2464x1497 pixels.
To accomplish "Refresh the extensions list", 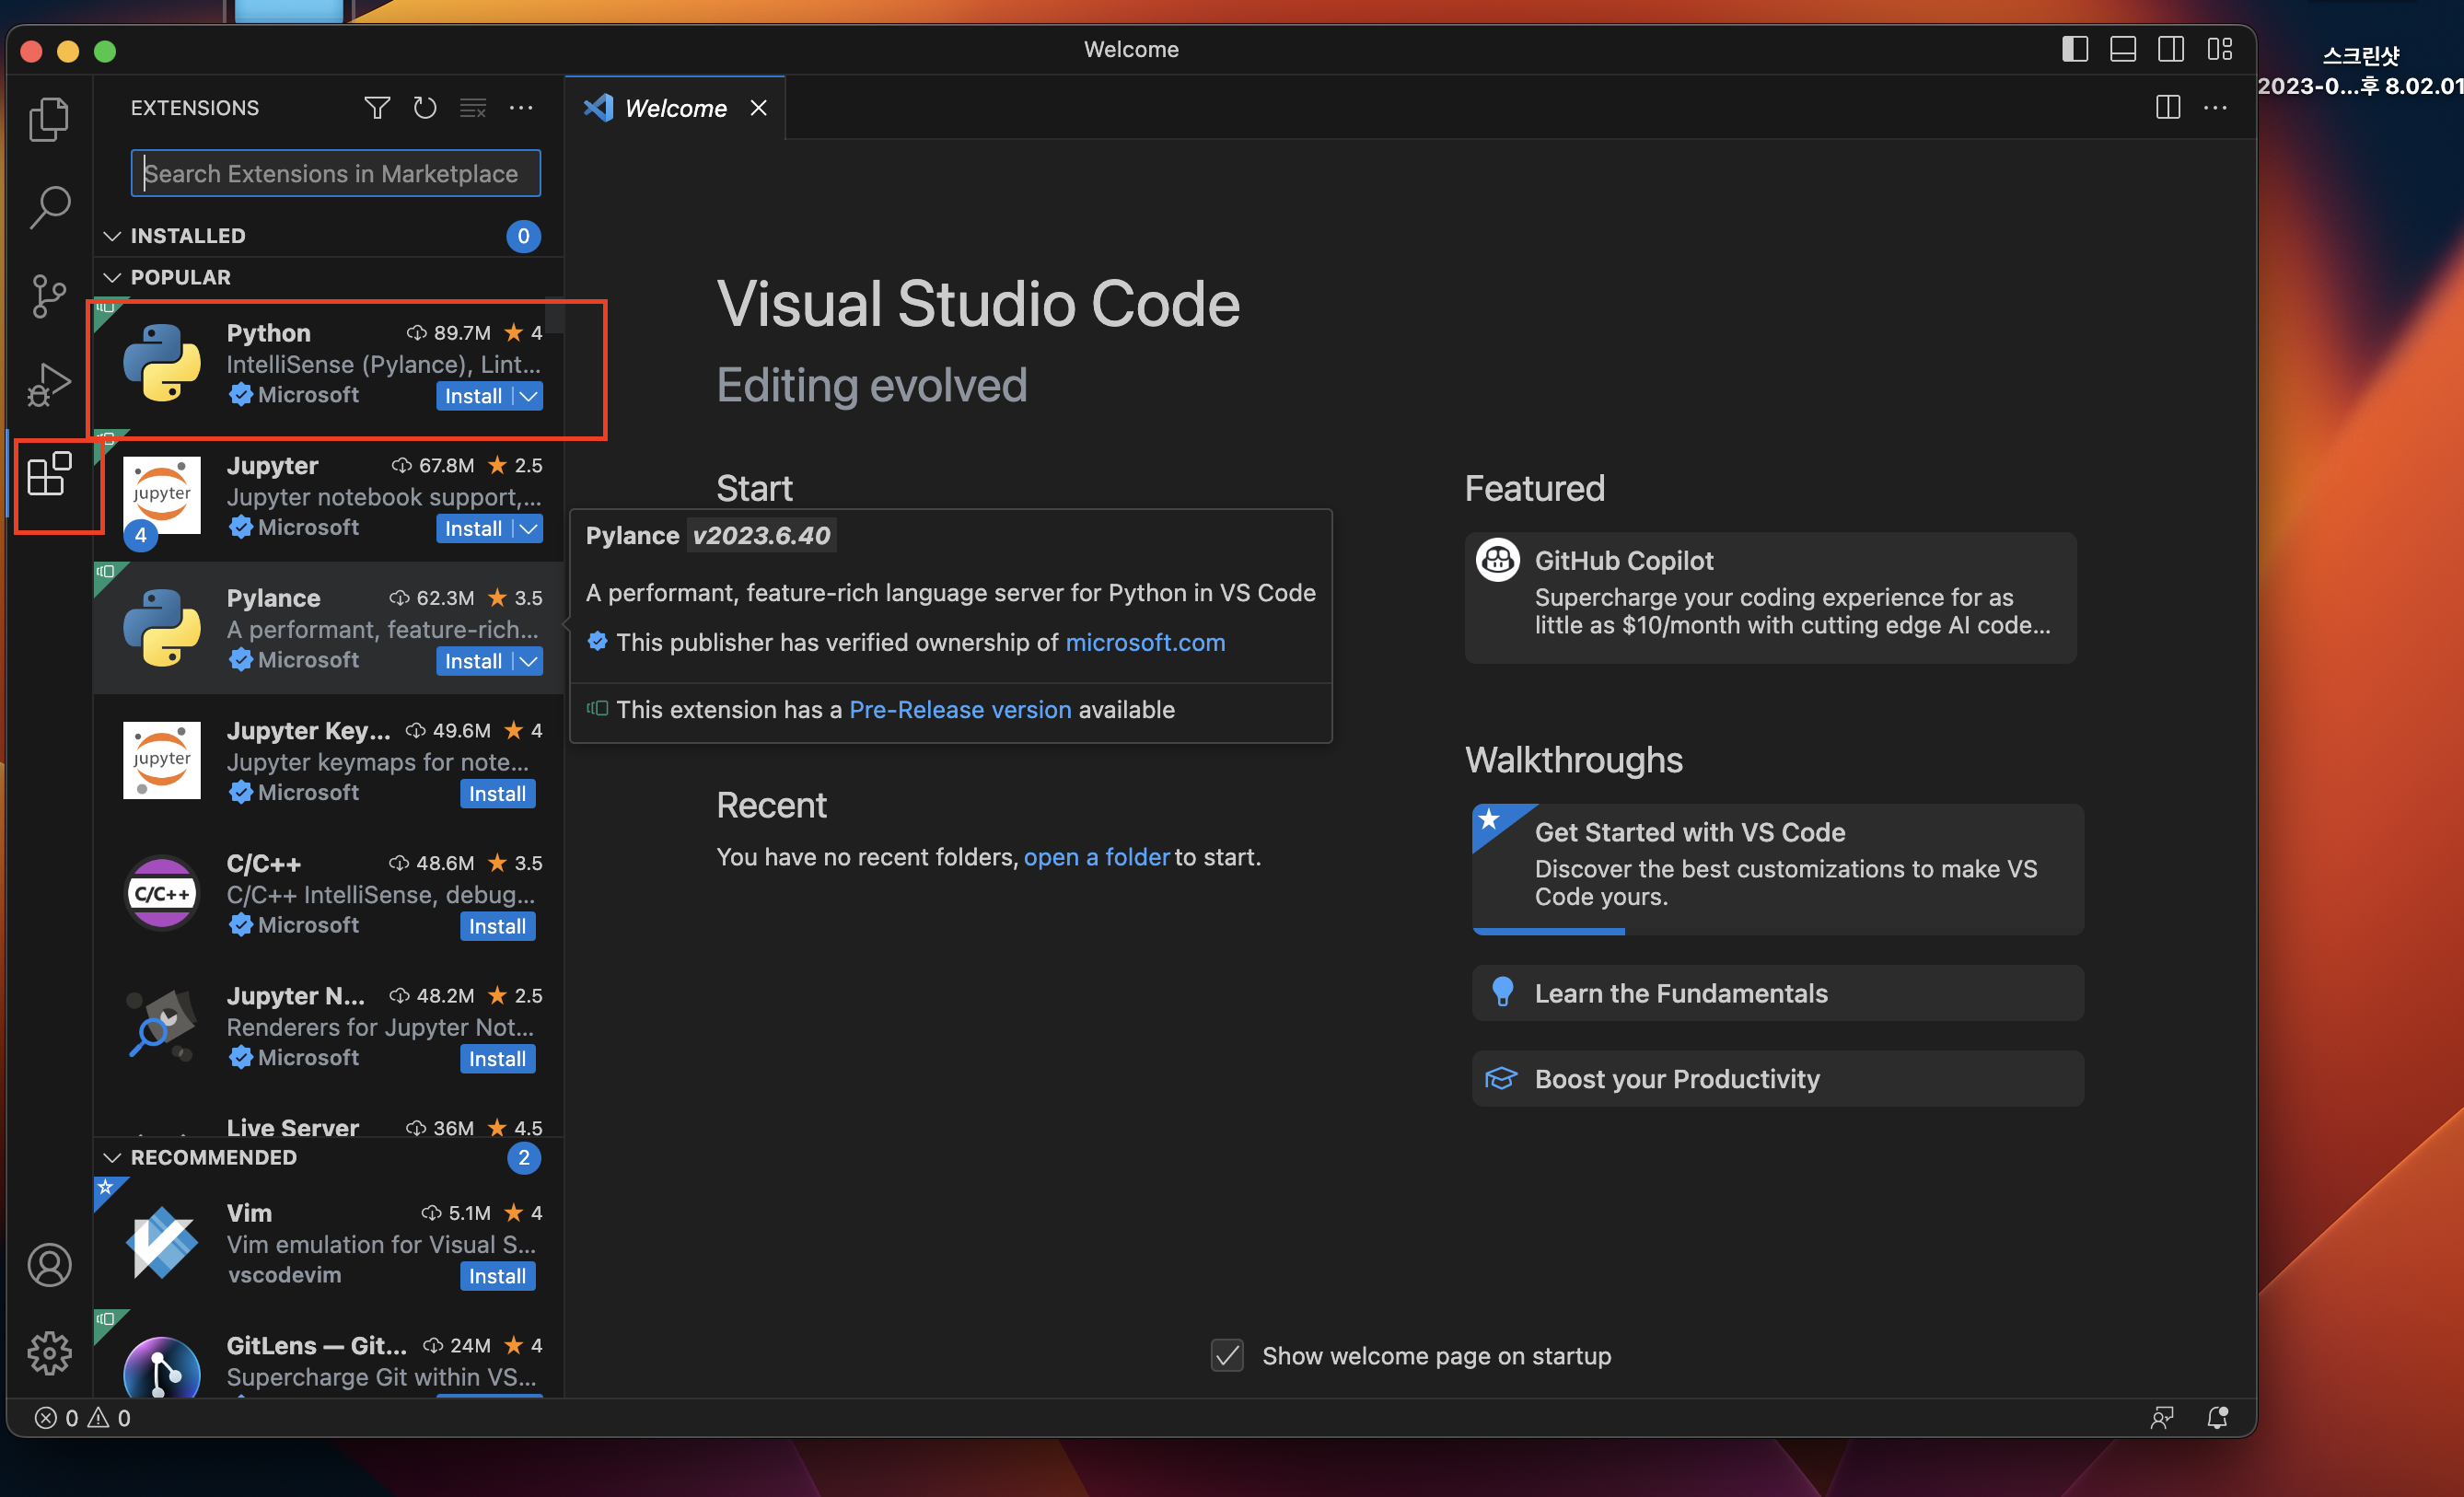I will [425, 108].
